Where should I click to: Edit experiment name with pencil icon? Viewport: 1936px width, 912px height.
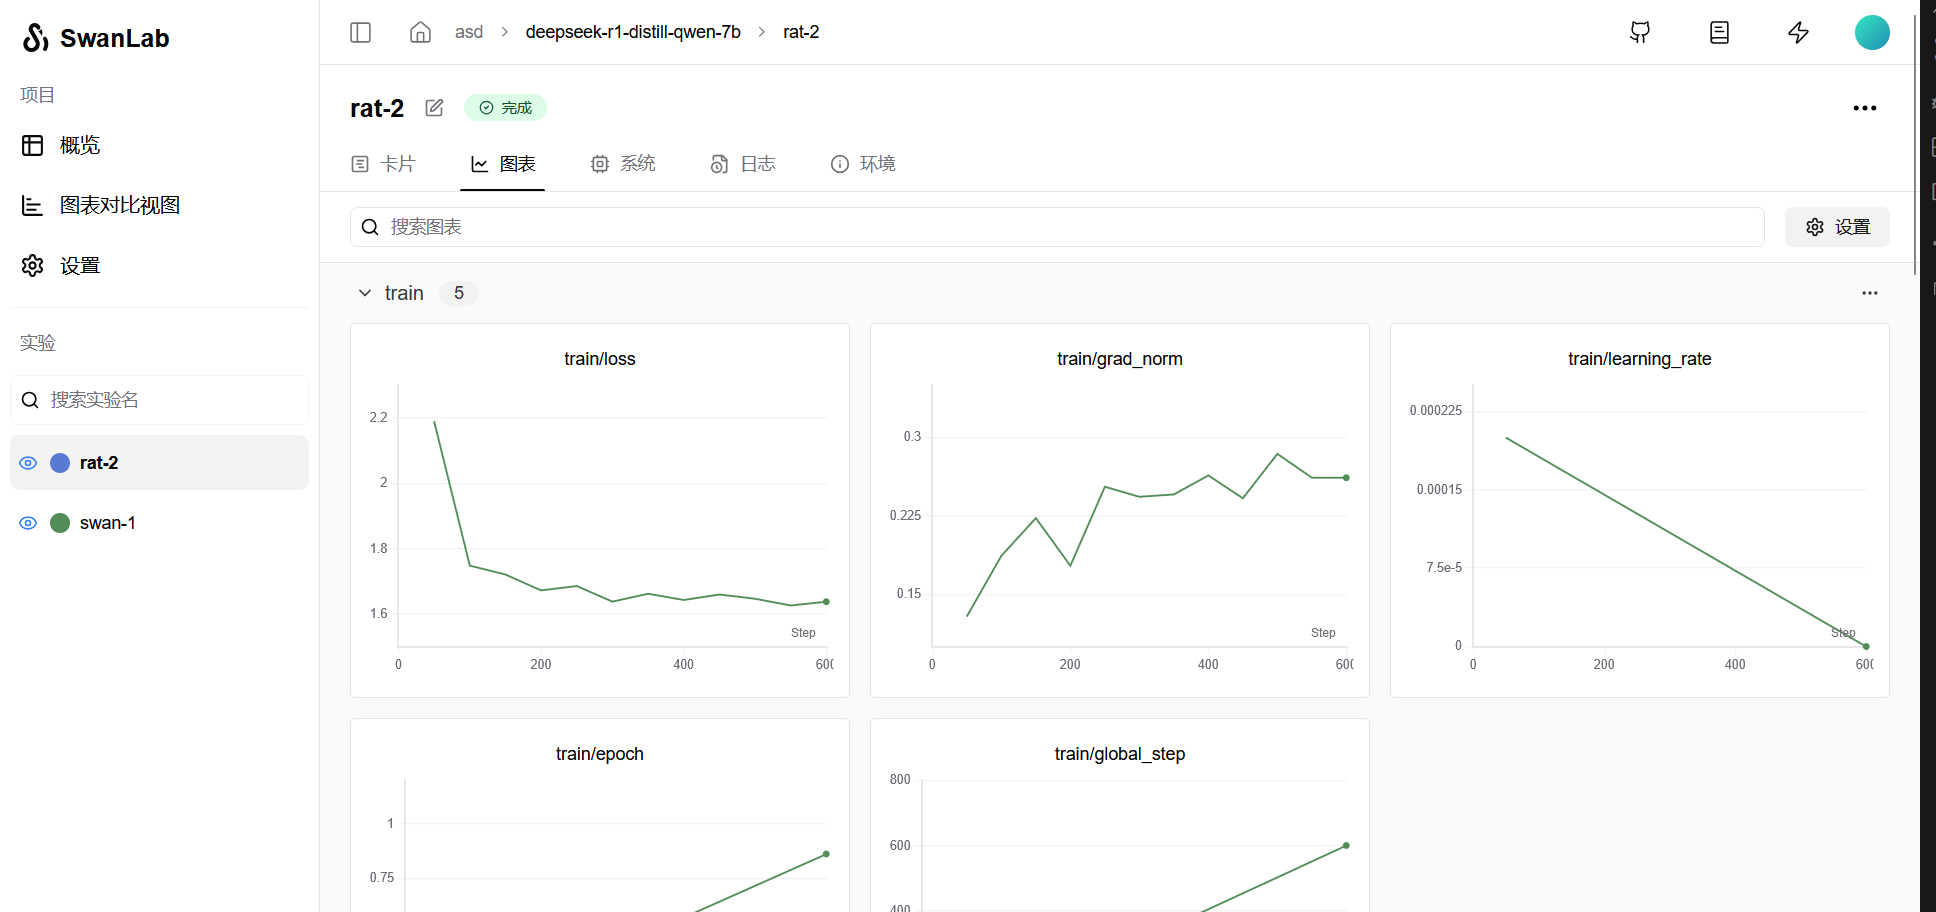[x=434, y=108]
